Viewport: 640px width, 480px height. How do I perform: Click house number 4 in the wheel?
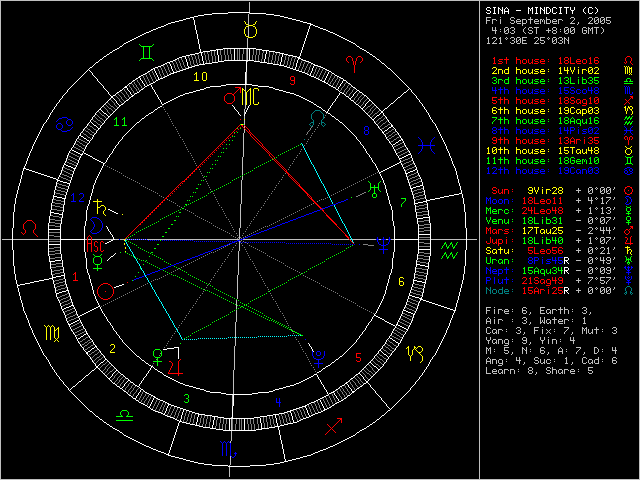point(278,403)
